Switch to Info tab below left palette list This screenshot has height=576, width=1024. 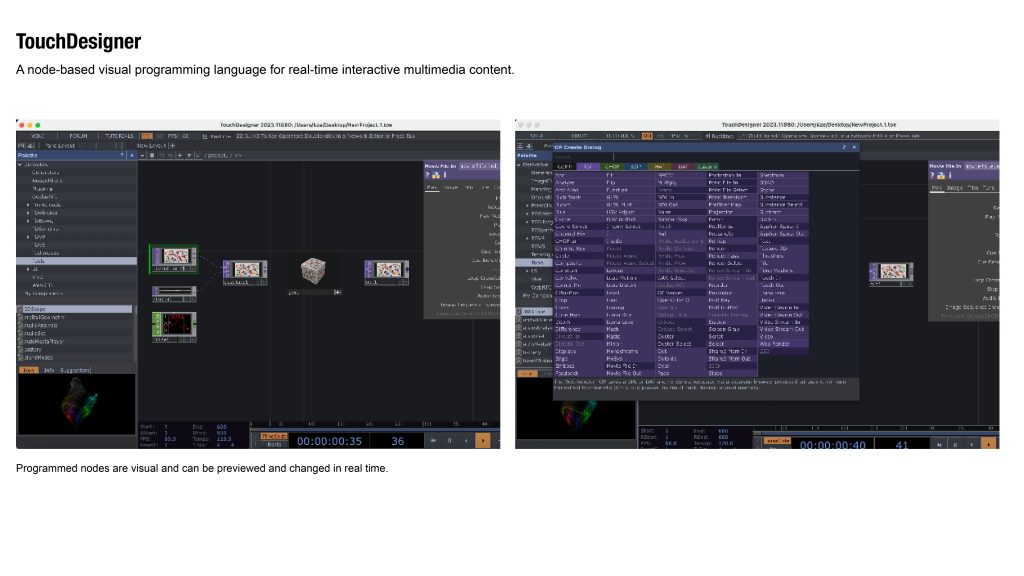pyautogui.click(x=49, y=370)
